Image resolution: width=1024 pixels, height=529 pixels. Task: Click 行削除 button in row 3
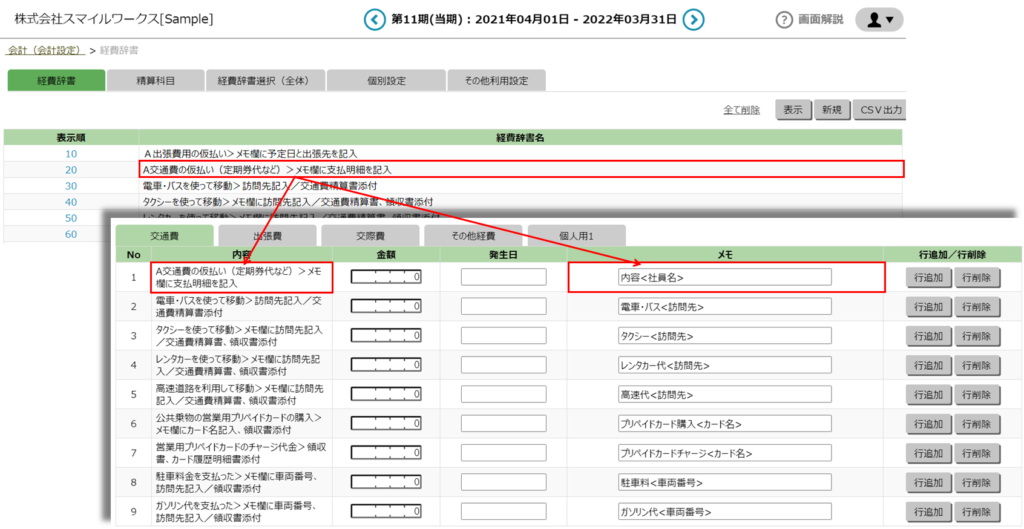point(977,336)
